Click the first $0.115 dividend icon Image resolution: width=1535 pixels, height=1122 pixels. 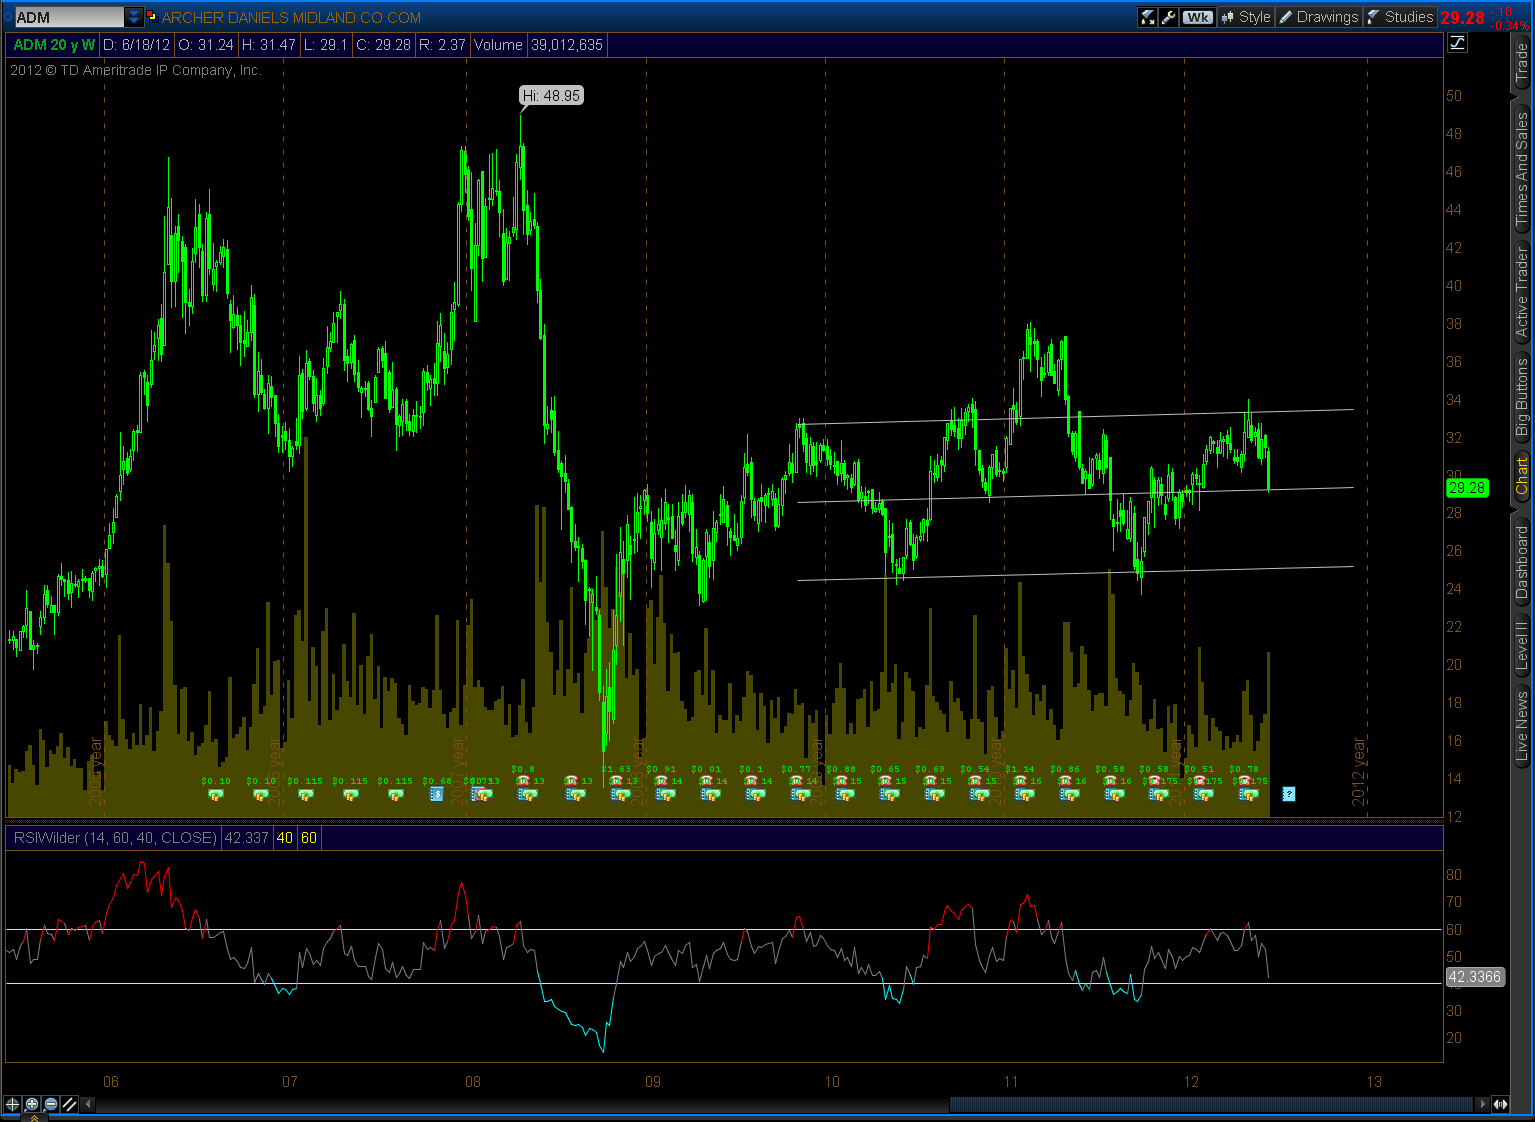click(x=306, y=795)
